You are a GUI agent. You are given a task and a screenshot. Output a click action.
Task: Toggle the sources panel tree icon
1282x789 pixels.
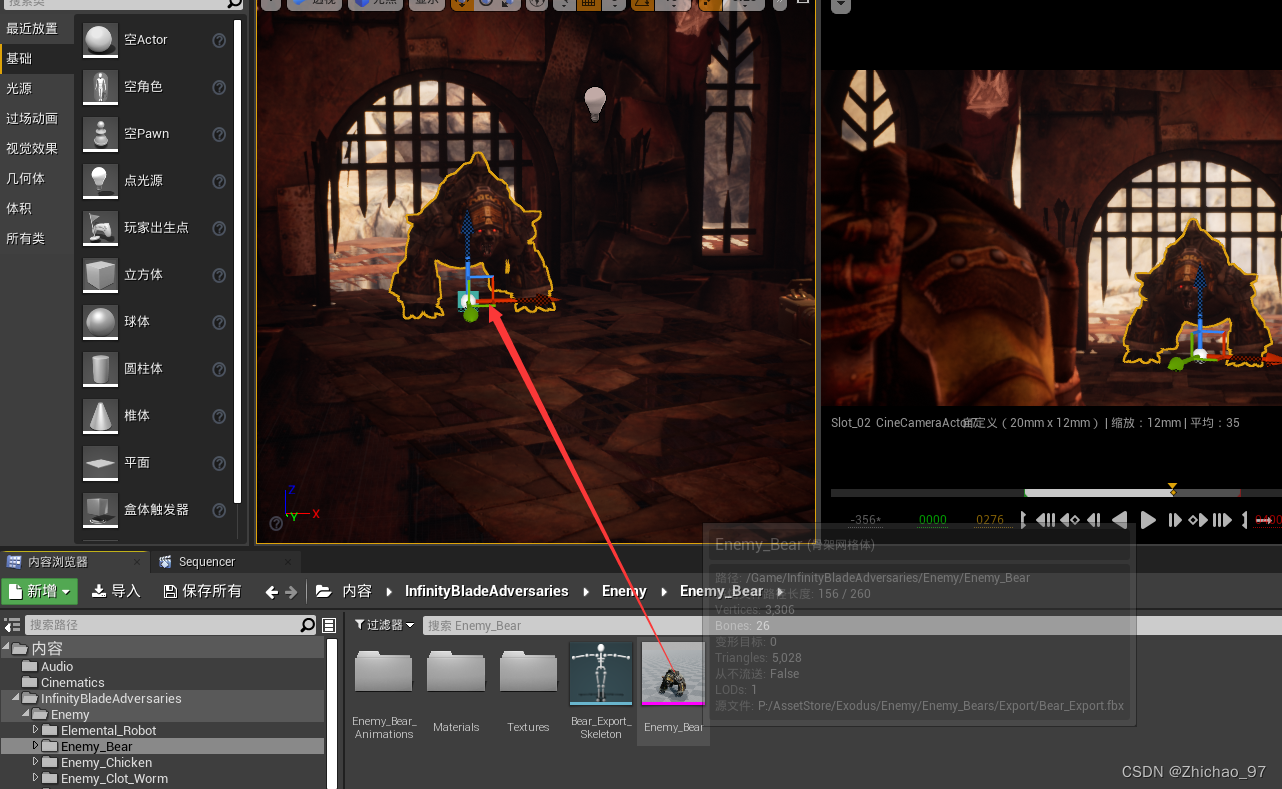click(x=12, y=625)
